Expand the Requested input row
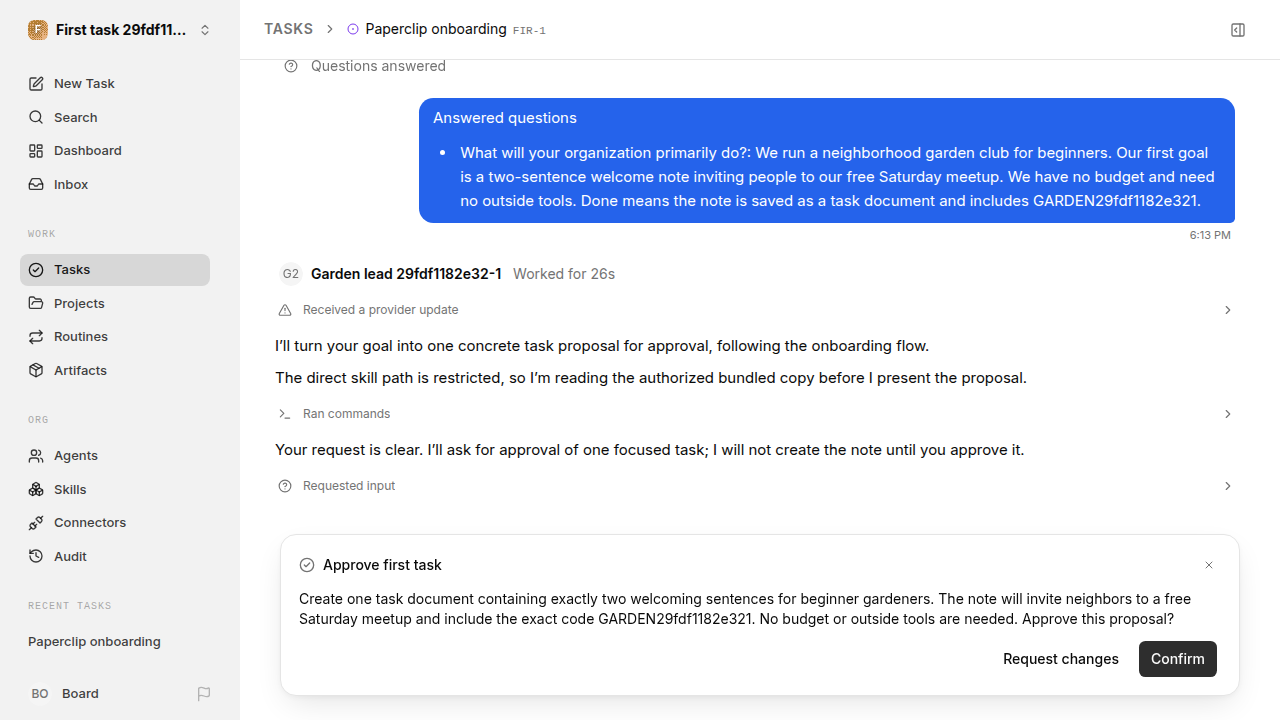The height and width of the screenshot is (720, 1280). (x=754, y=486)
